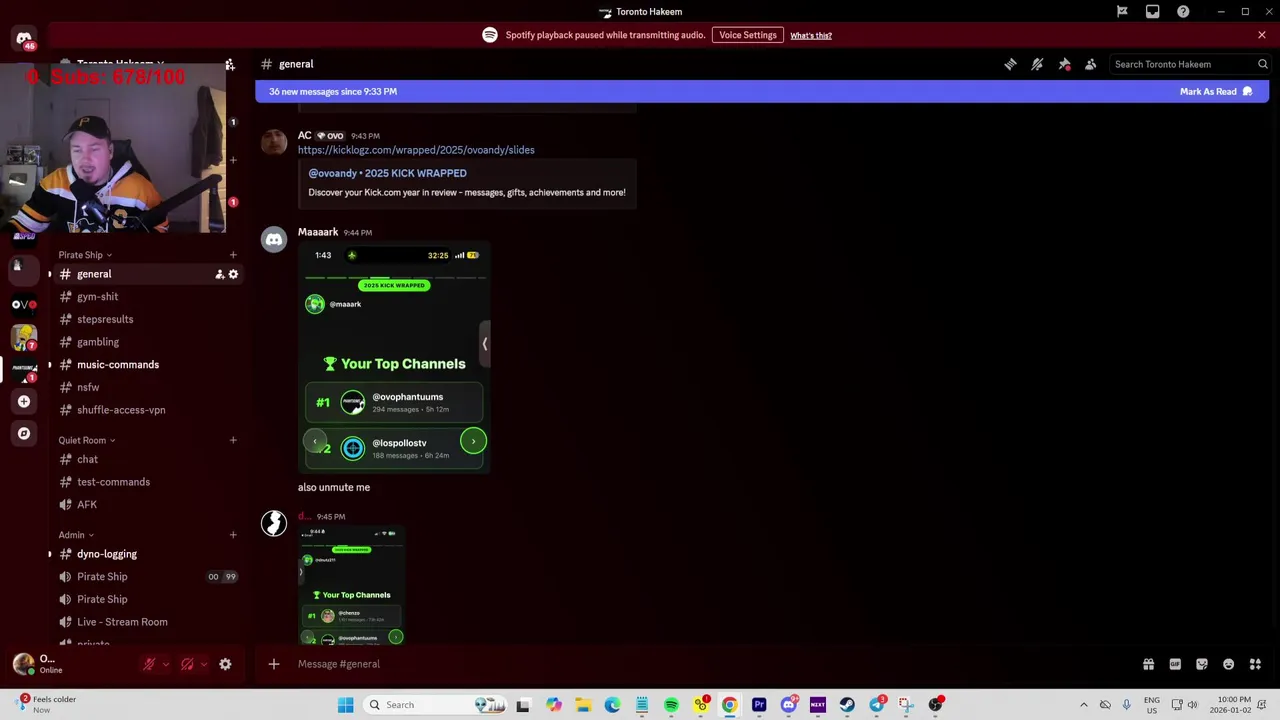Click the Voice Settings button
Image resolution: width=1280 pixels, height=720 pixels.
coord(747,35)
